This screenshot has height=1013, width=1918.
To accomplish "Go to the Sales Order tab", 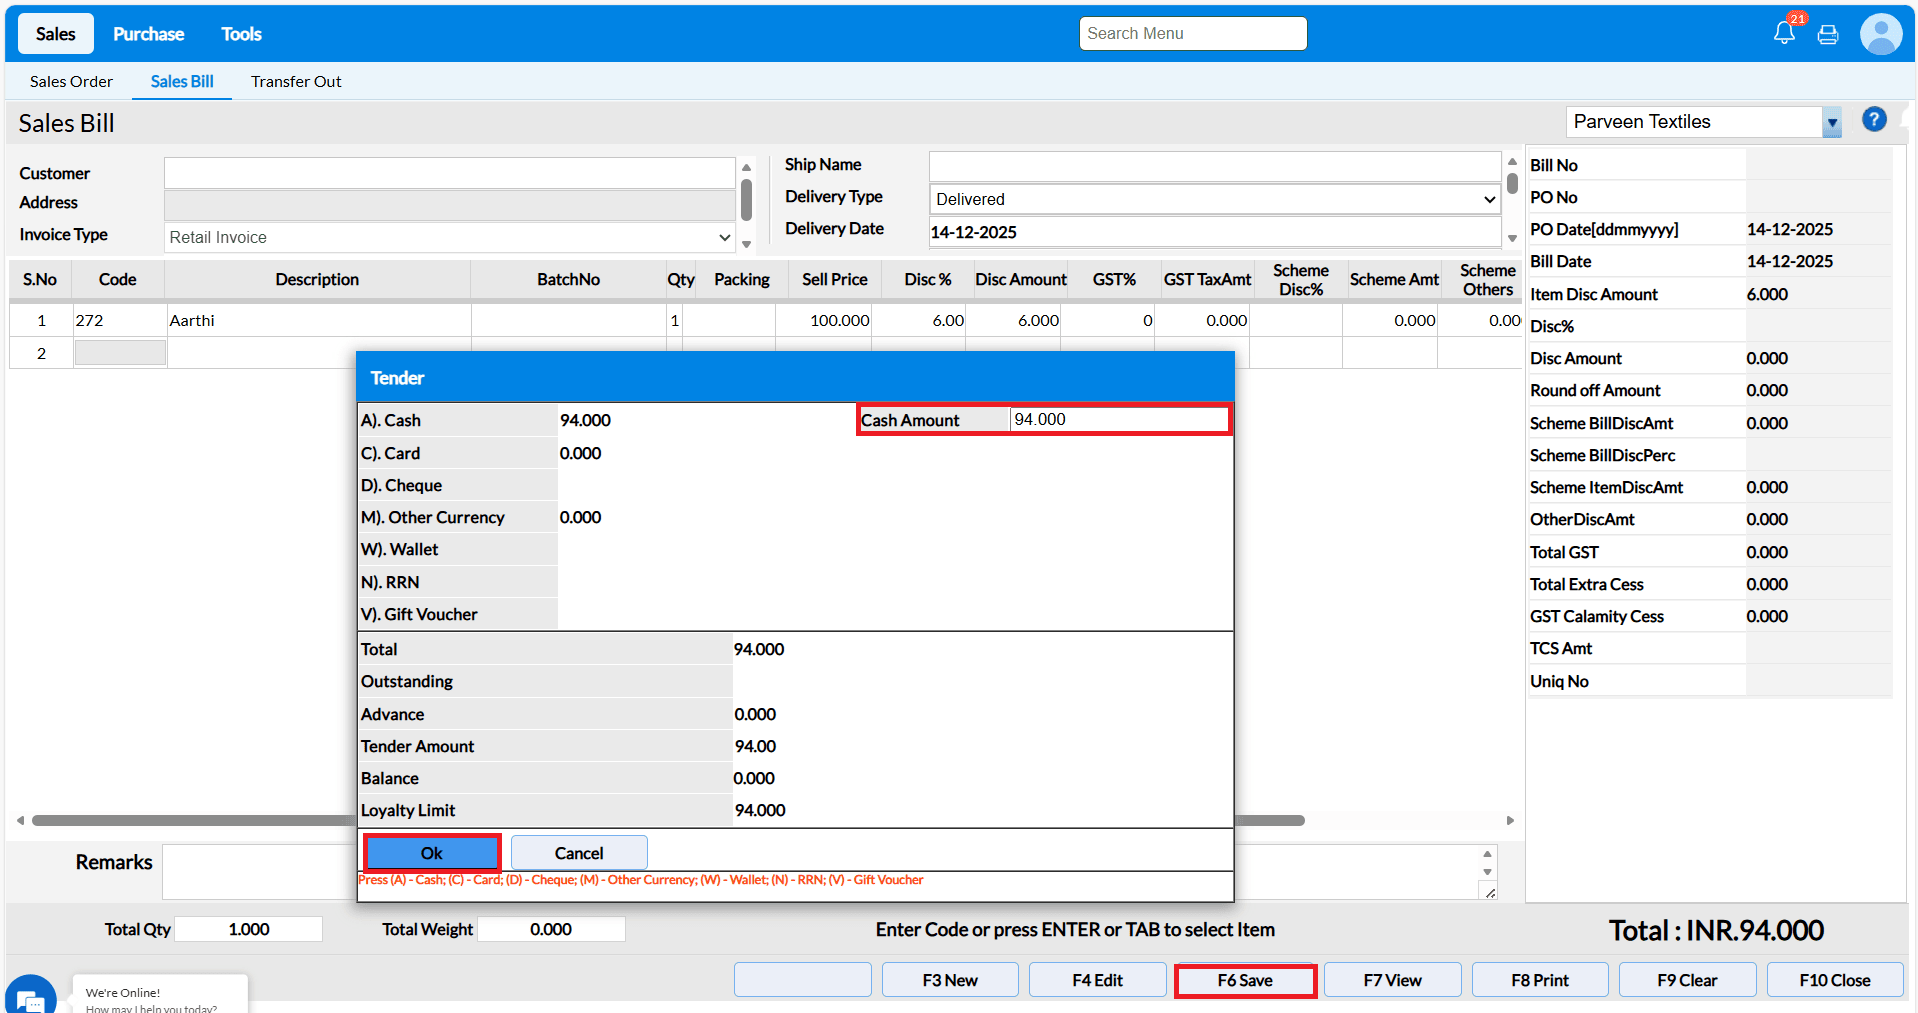I will coord(71,82).
